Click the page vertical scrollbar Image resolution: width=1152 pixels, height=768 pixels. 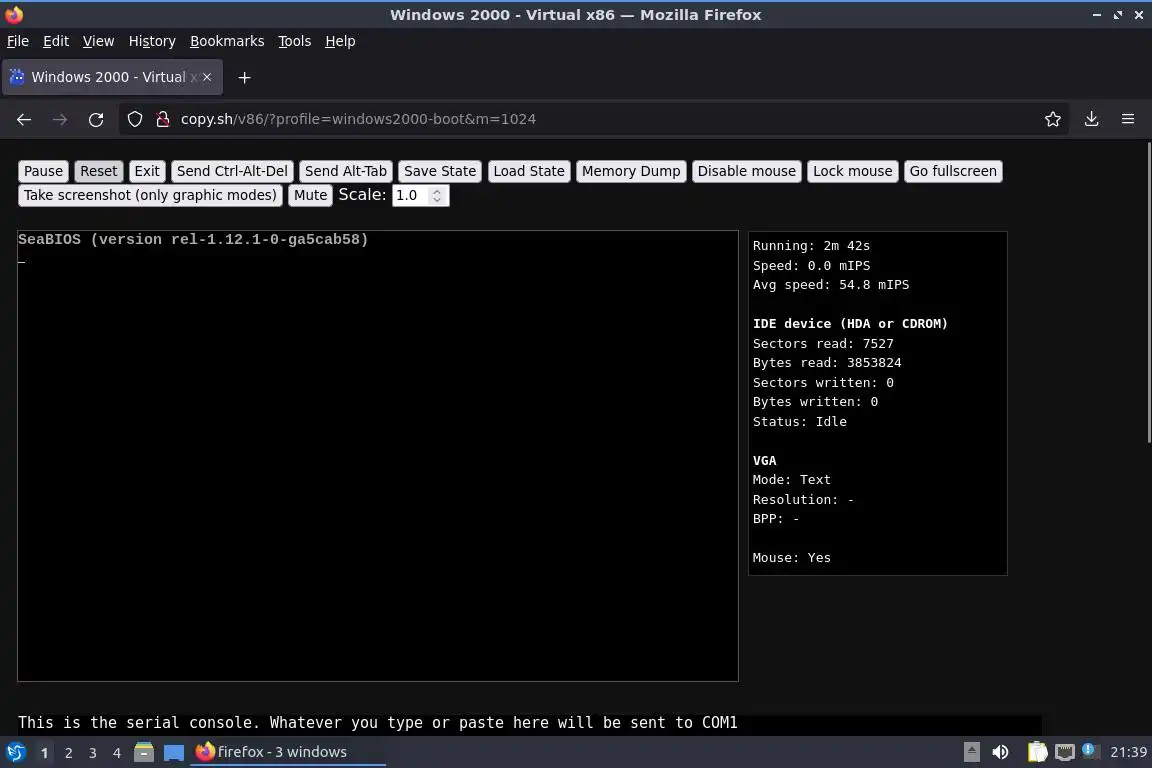coord(1148,293)
